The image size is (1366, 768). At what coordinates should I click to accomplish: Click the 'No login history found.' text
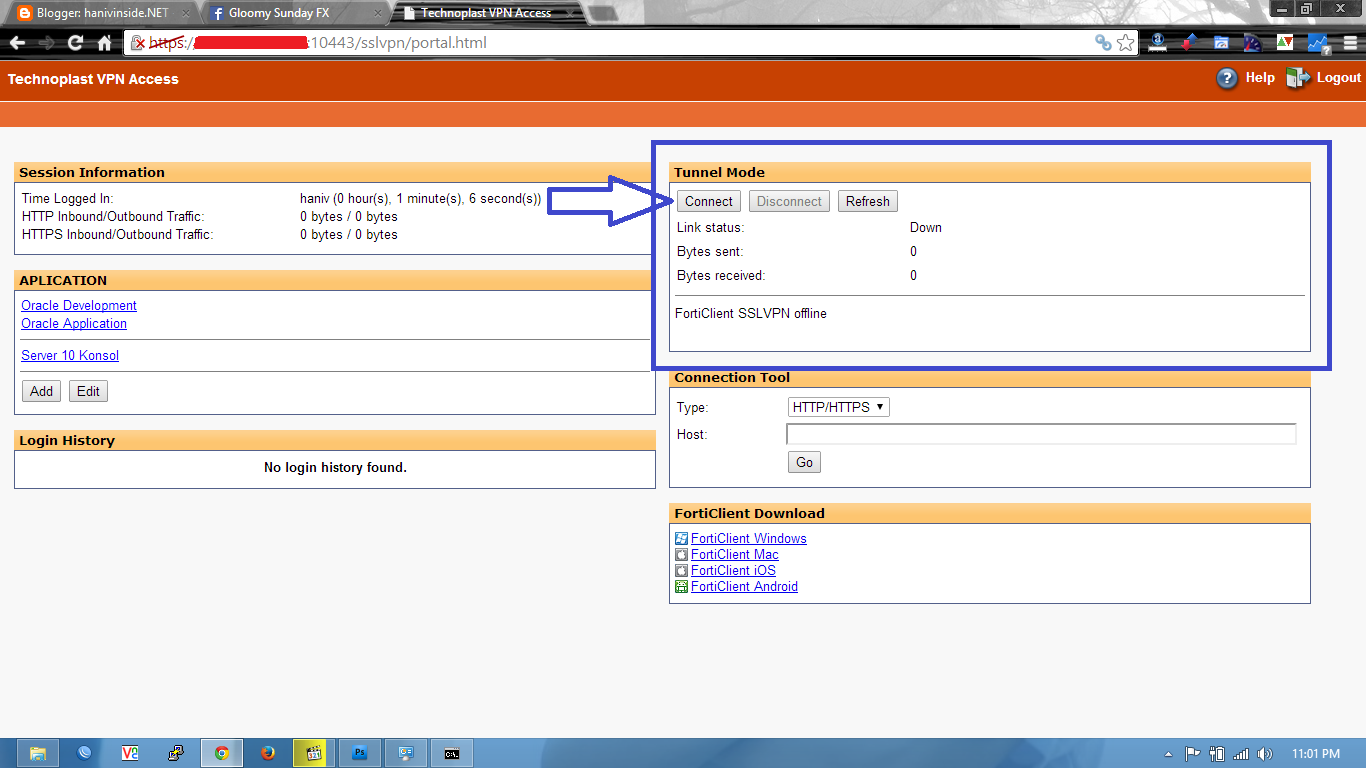point(335,467)
